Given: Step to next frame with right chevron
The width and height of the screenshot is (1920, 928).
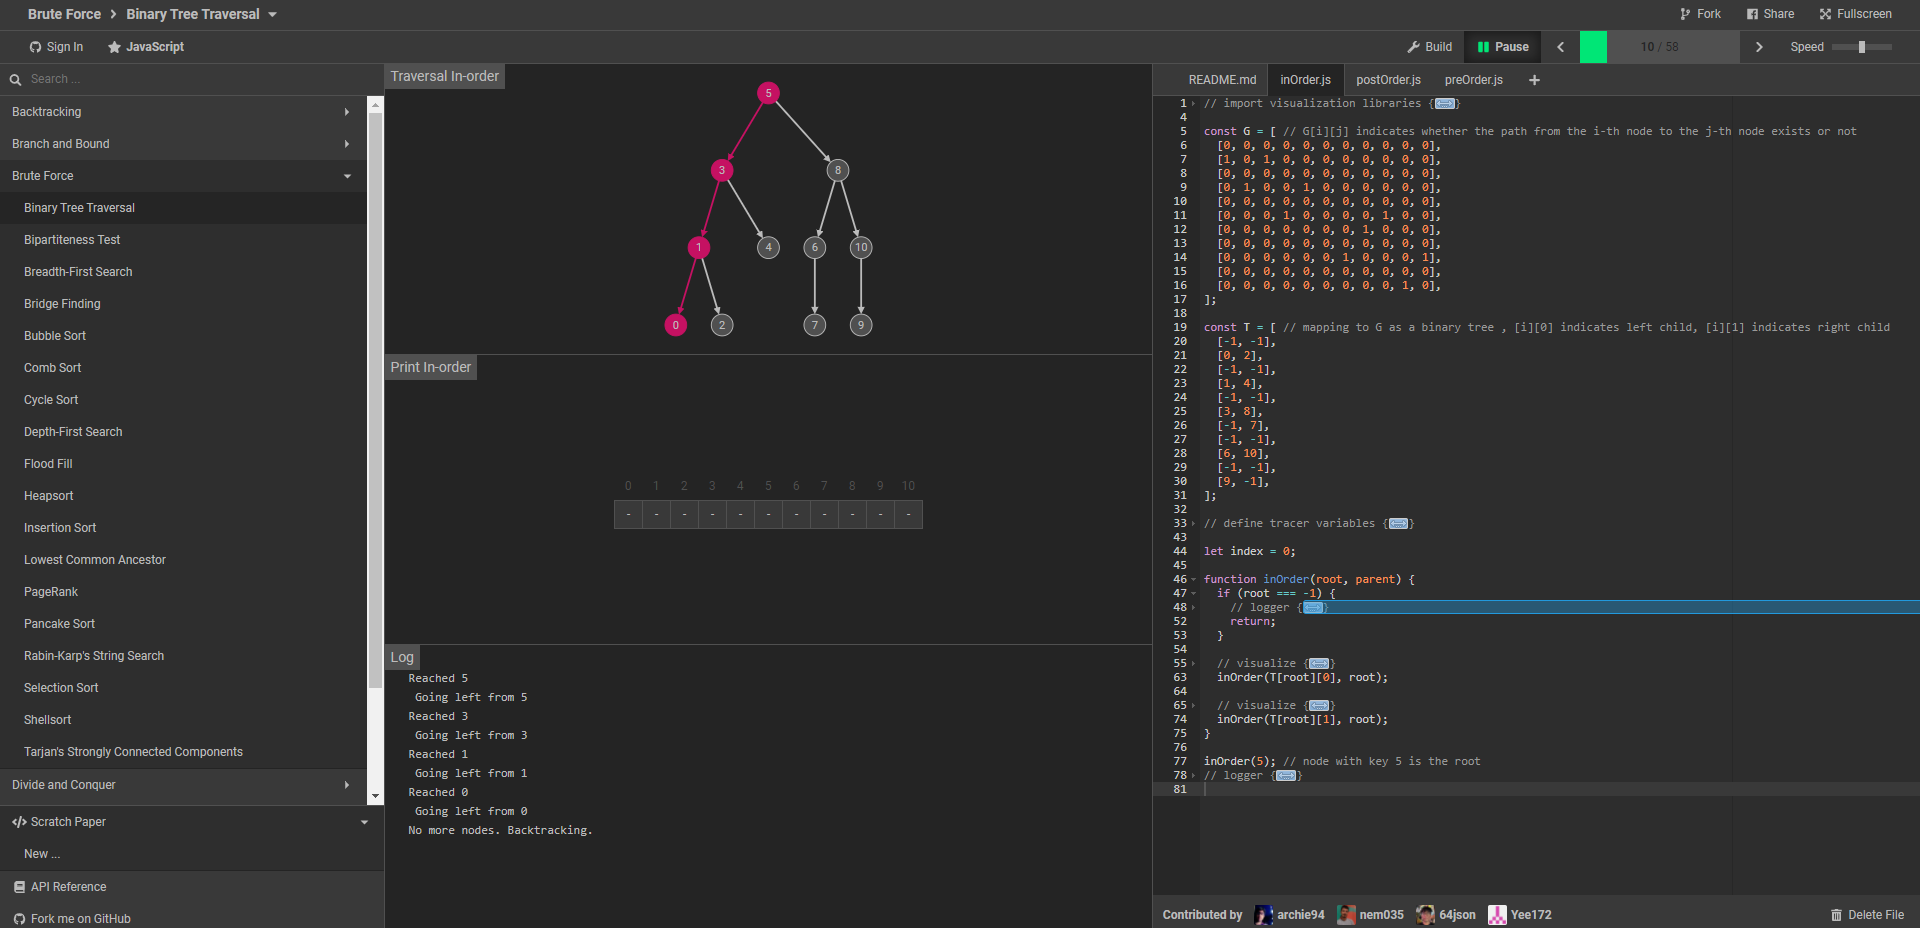Looking at the screenshot, I should pos(1759,47).
